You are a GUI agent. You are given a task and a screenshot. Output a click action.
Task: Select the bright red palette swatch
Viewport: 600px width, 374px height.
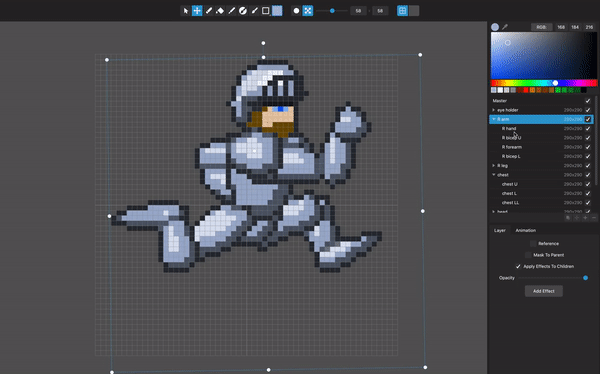point(526,90)
